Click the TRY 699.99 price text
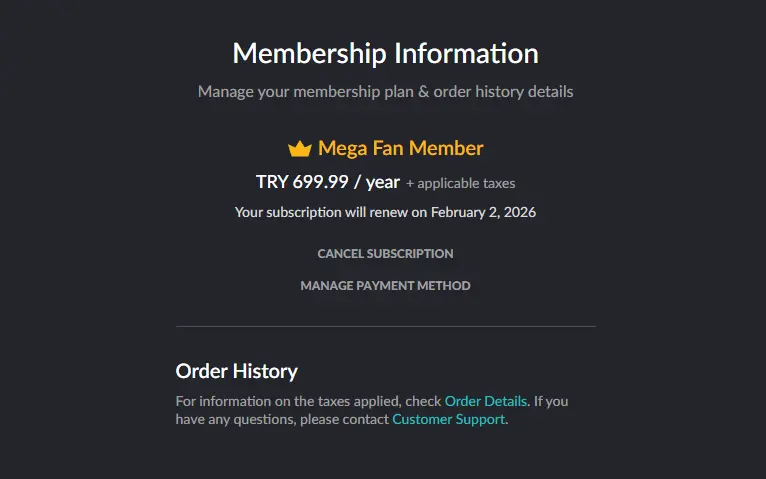766x479 pixels. point(302,182)
